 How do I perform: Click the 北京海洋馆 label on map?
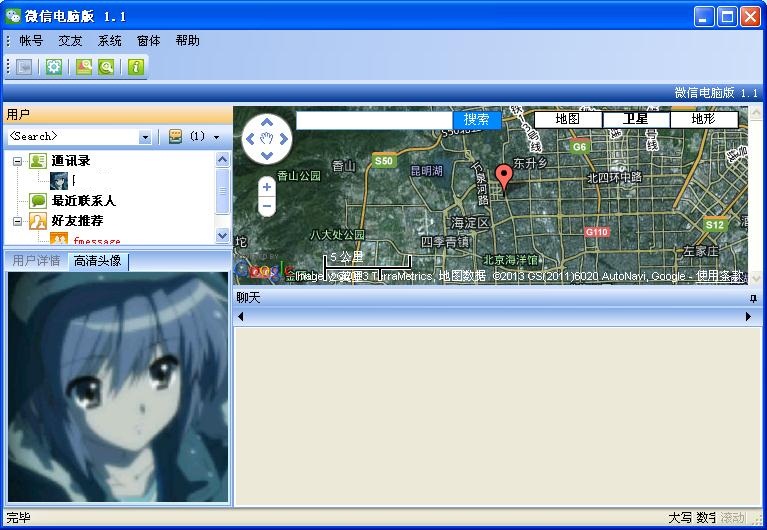coord(510,260)
